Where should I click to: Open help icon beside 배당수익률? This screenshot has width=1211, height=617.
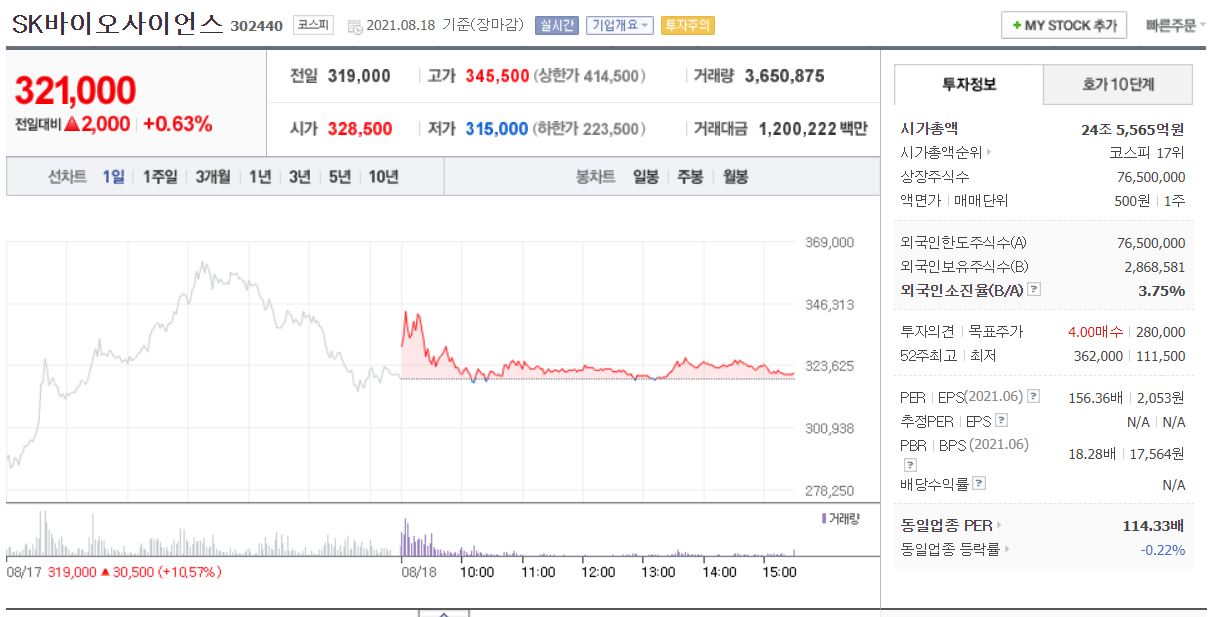pyautogui.click(x=979, y=484)
